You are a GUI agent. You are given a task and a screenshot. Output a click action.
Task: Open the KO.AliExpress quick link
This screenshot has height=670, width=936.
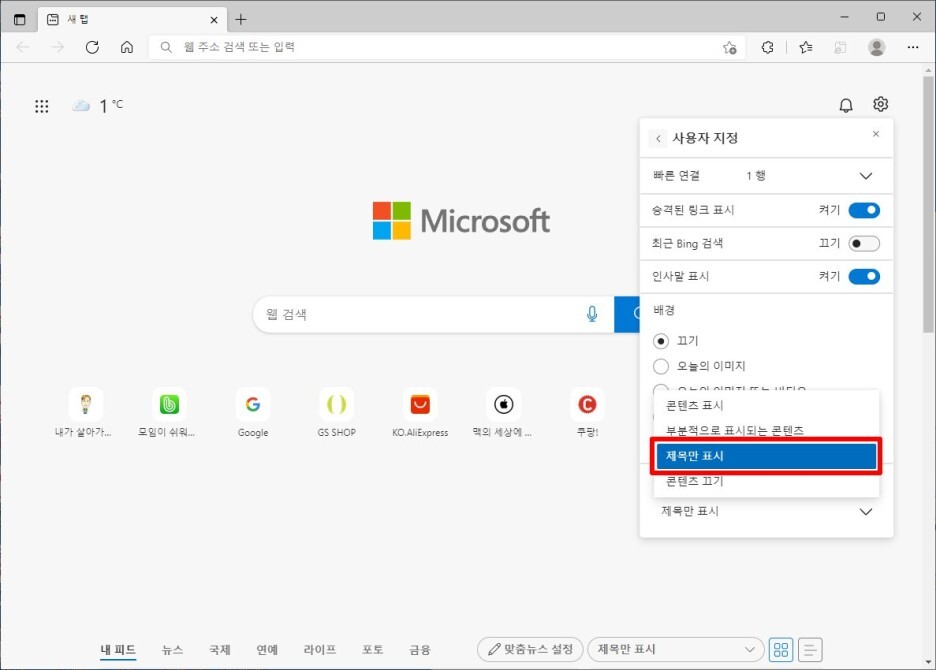click(420, 413)
